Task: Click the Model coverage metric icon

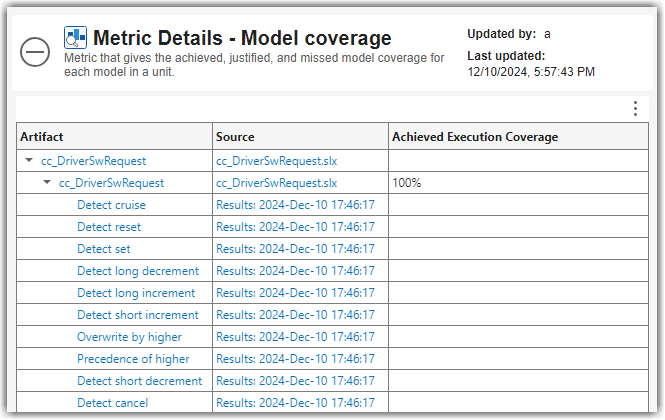Action: click(x=75, y=37)
